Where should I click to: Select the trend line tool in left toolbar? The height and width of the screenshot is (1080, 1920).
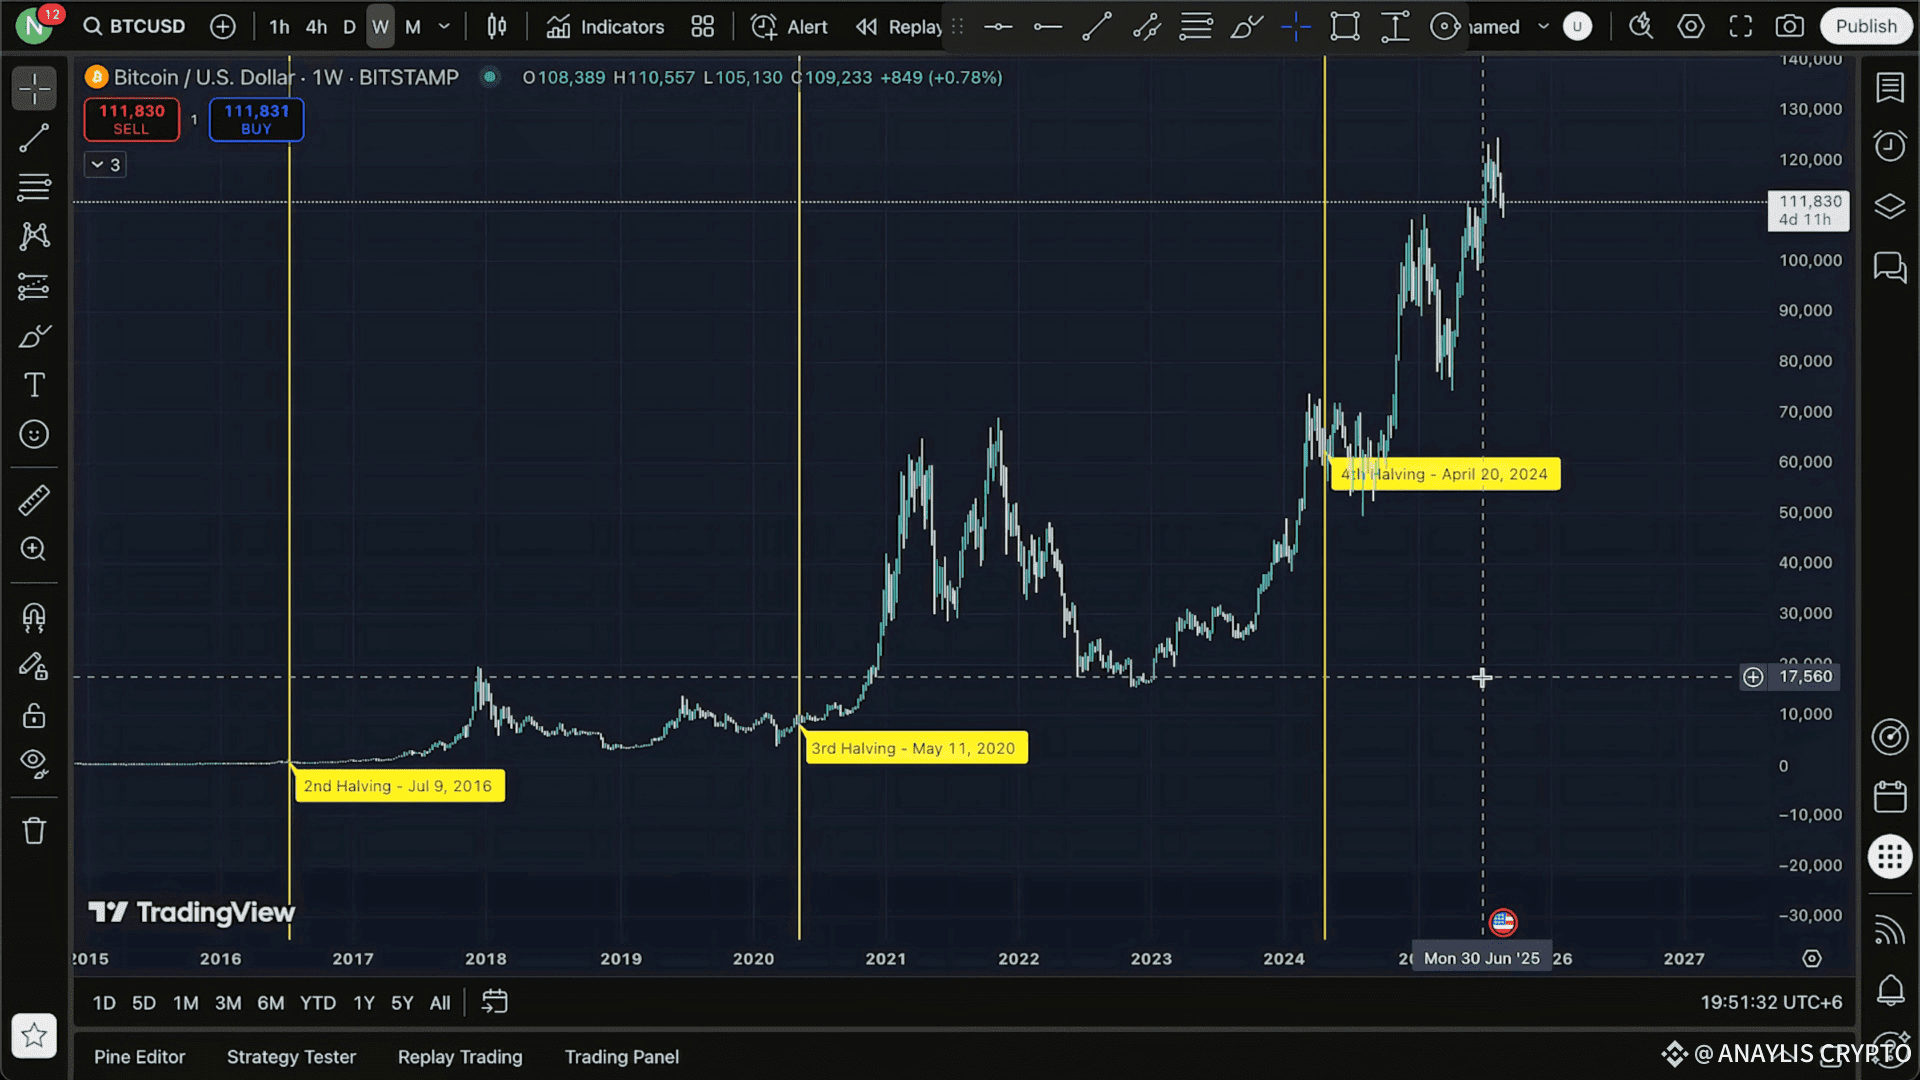click(x=34, y=138)
